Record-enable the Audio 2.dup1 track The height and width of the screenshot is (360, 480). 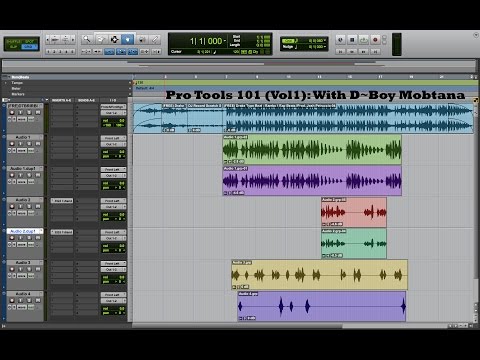click(x=12, y=238)
